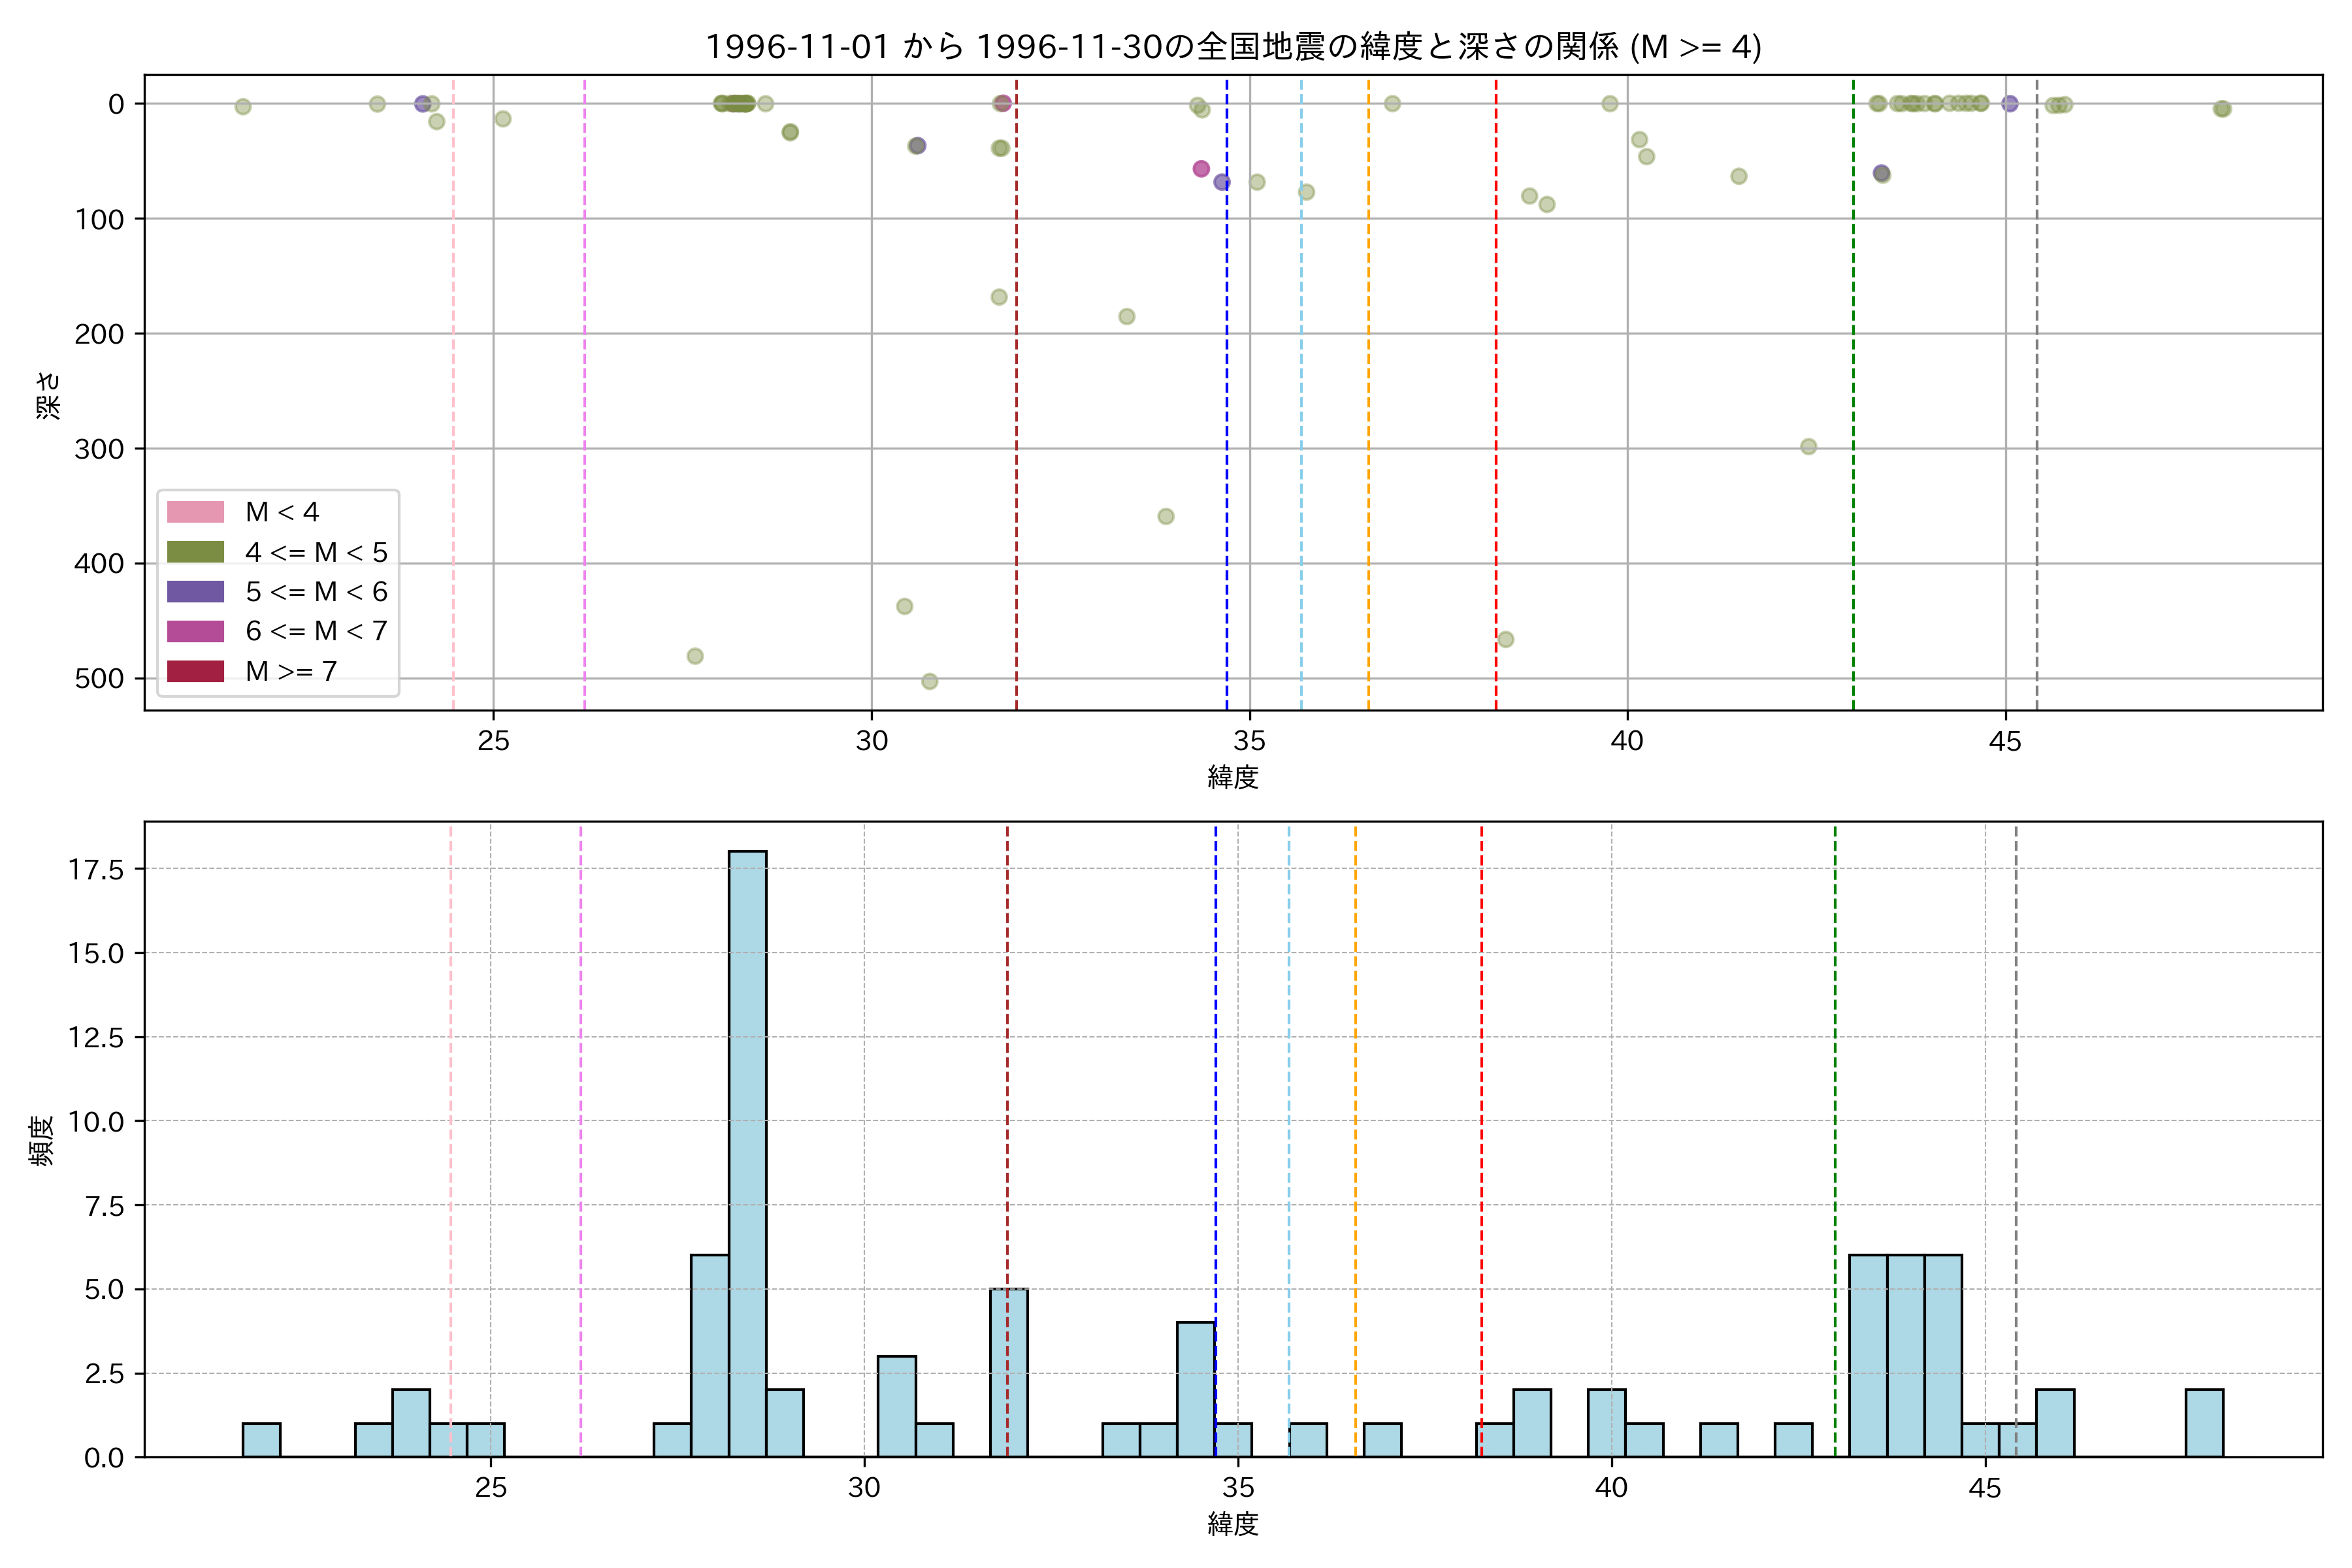Screen dimensions: 2352x1568
Task: Click the pink 'M < 4' legend swatch
Action: coord(195,512)
